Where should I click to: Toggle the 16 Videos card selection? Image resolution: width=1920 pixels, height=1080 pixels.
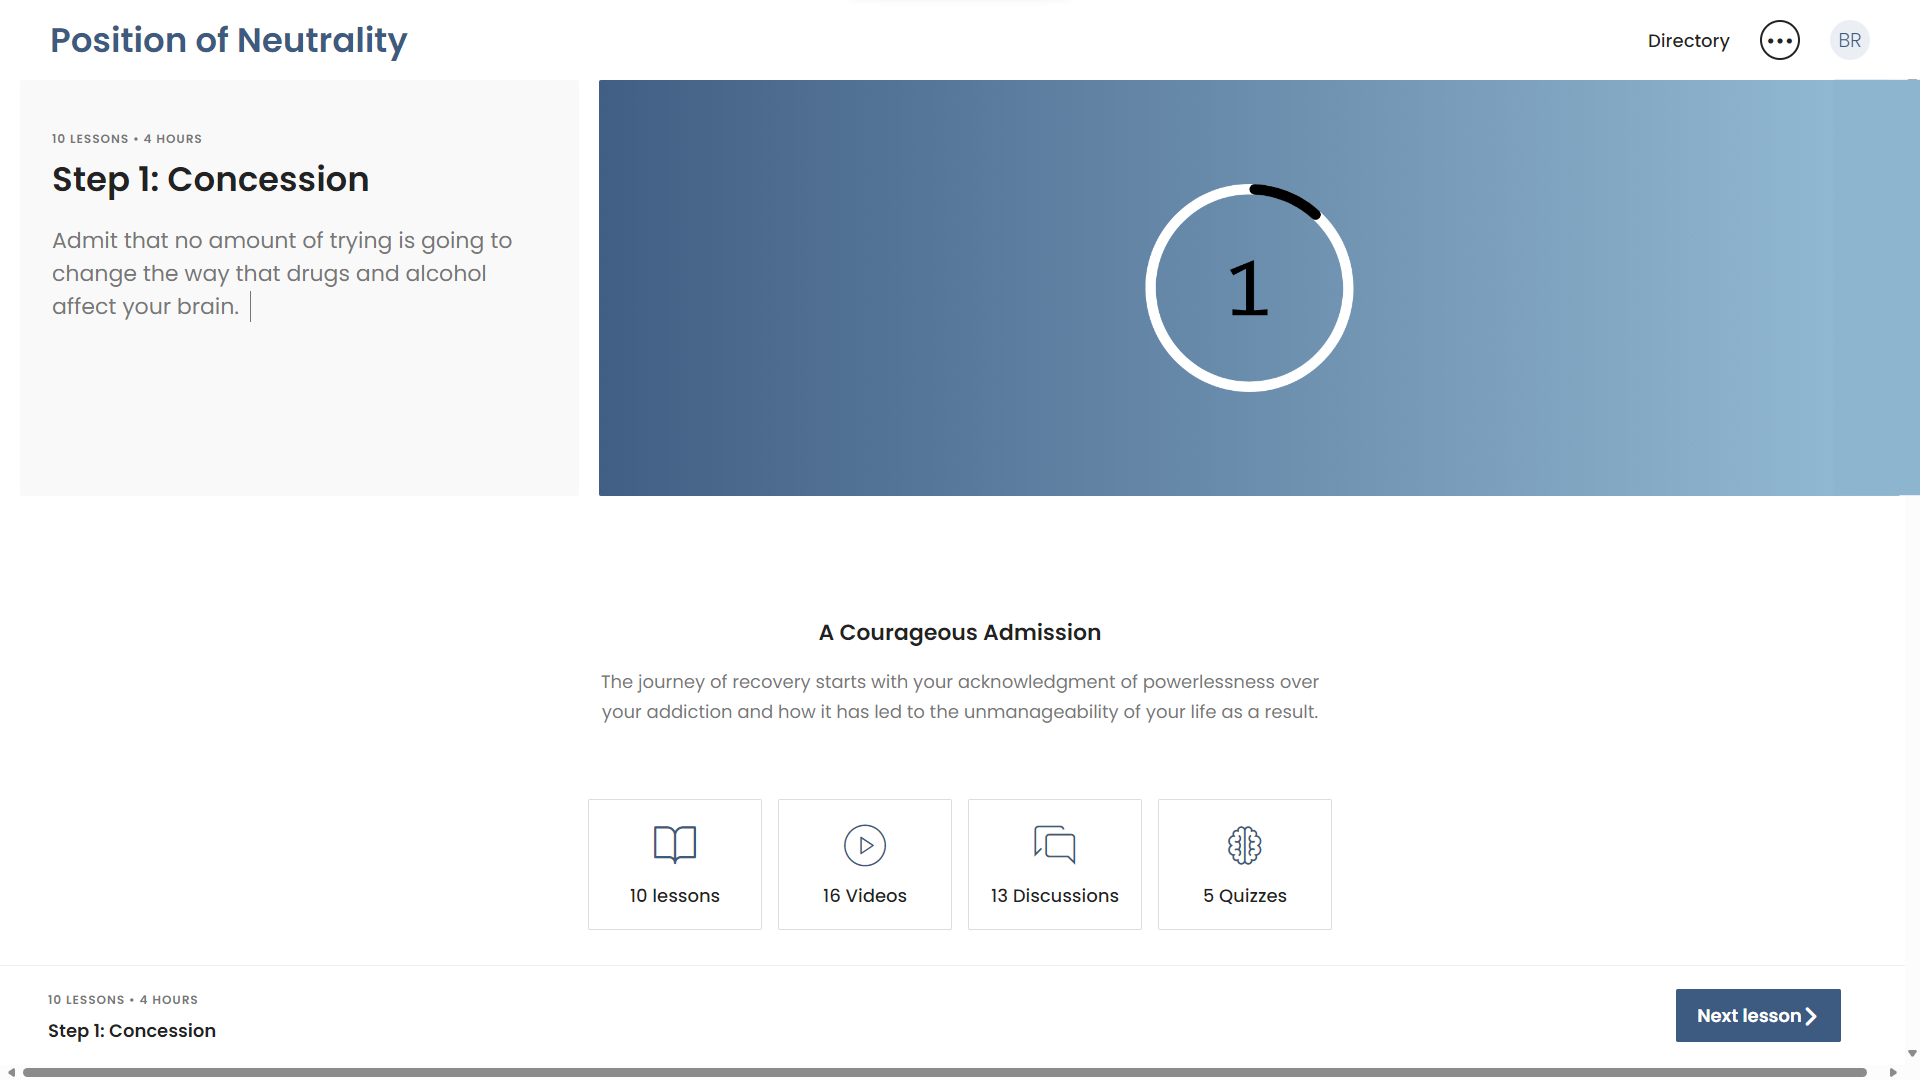pyautogui.click(x=864, y=863)
